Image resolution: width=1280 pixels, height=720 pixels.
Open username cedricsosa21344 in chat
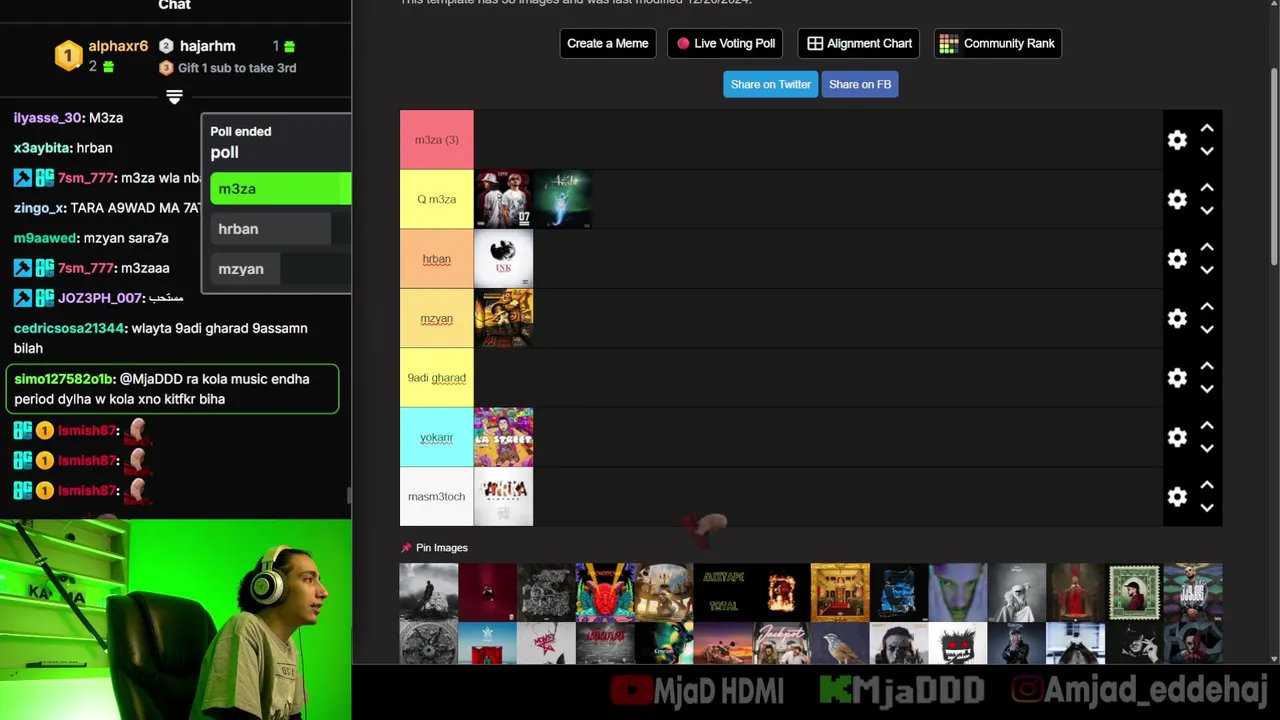tap(69, 328)
